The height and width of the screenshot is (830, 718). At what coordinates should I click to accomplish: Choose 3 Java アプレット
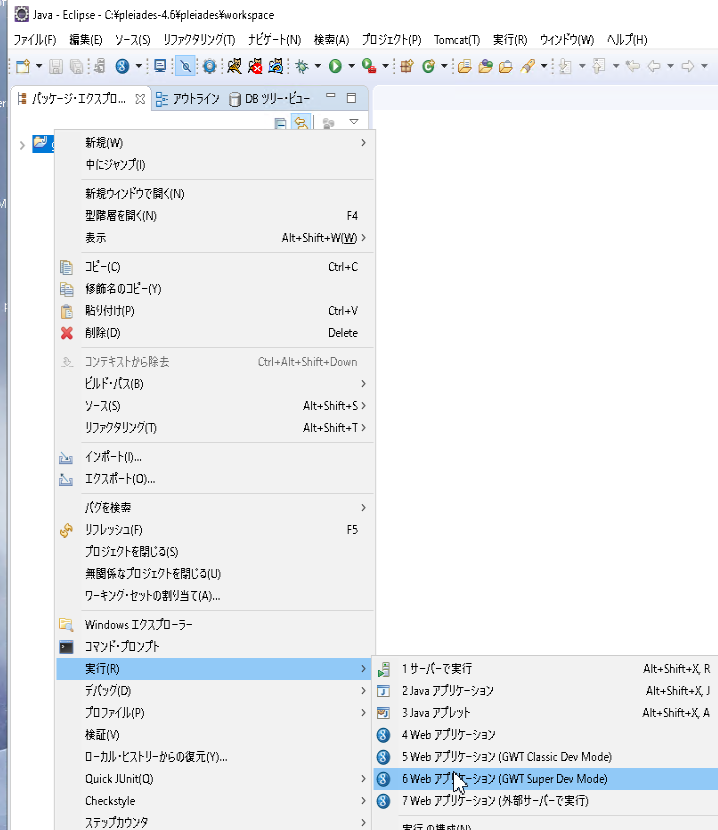(545, 713)
